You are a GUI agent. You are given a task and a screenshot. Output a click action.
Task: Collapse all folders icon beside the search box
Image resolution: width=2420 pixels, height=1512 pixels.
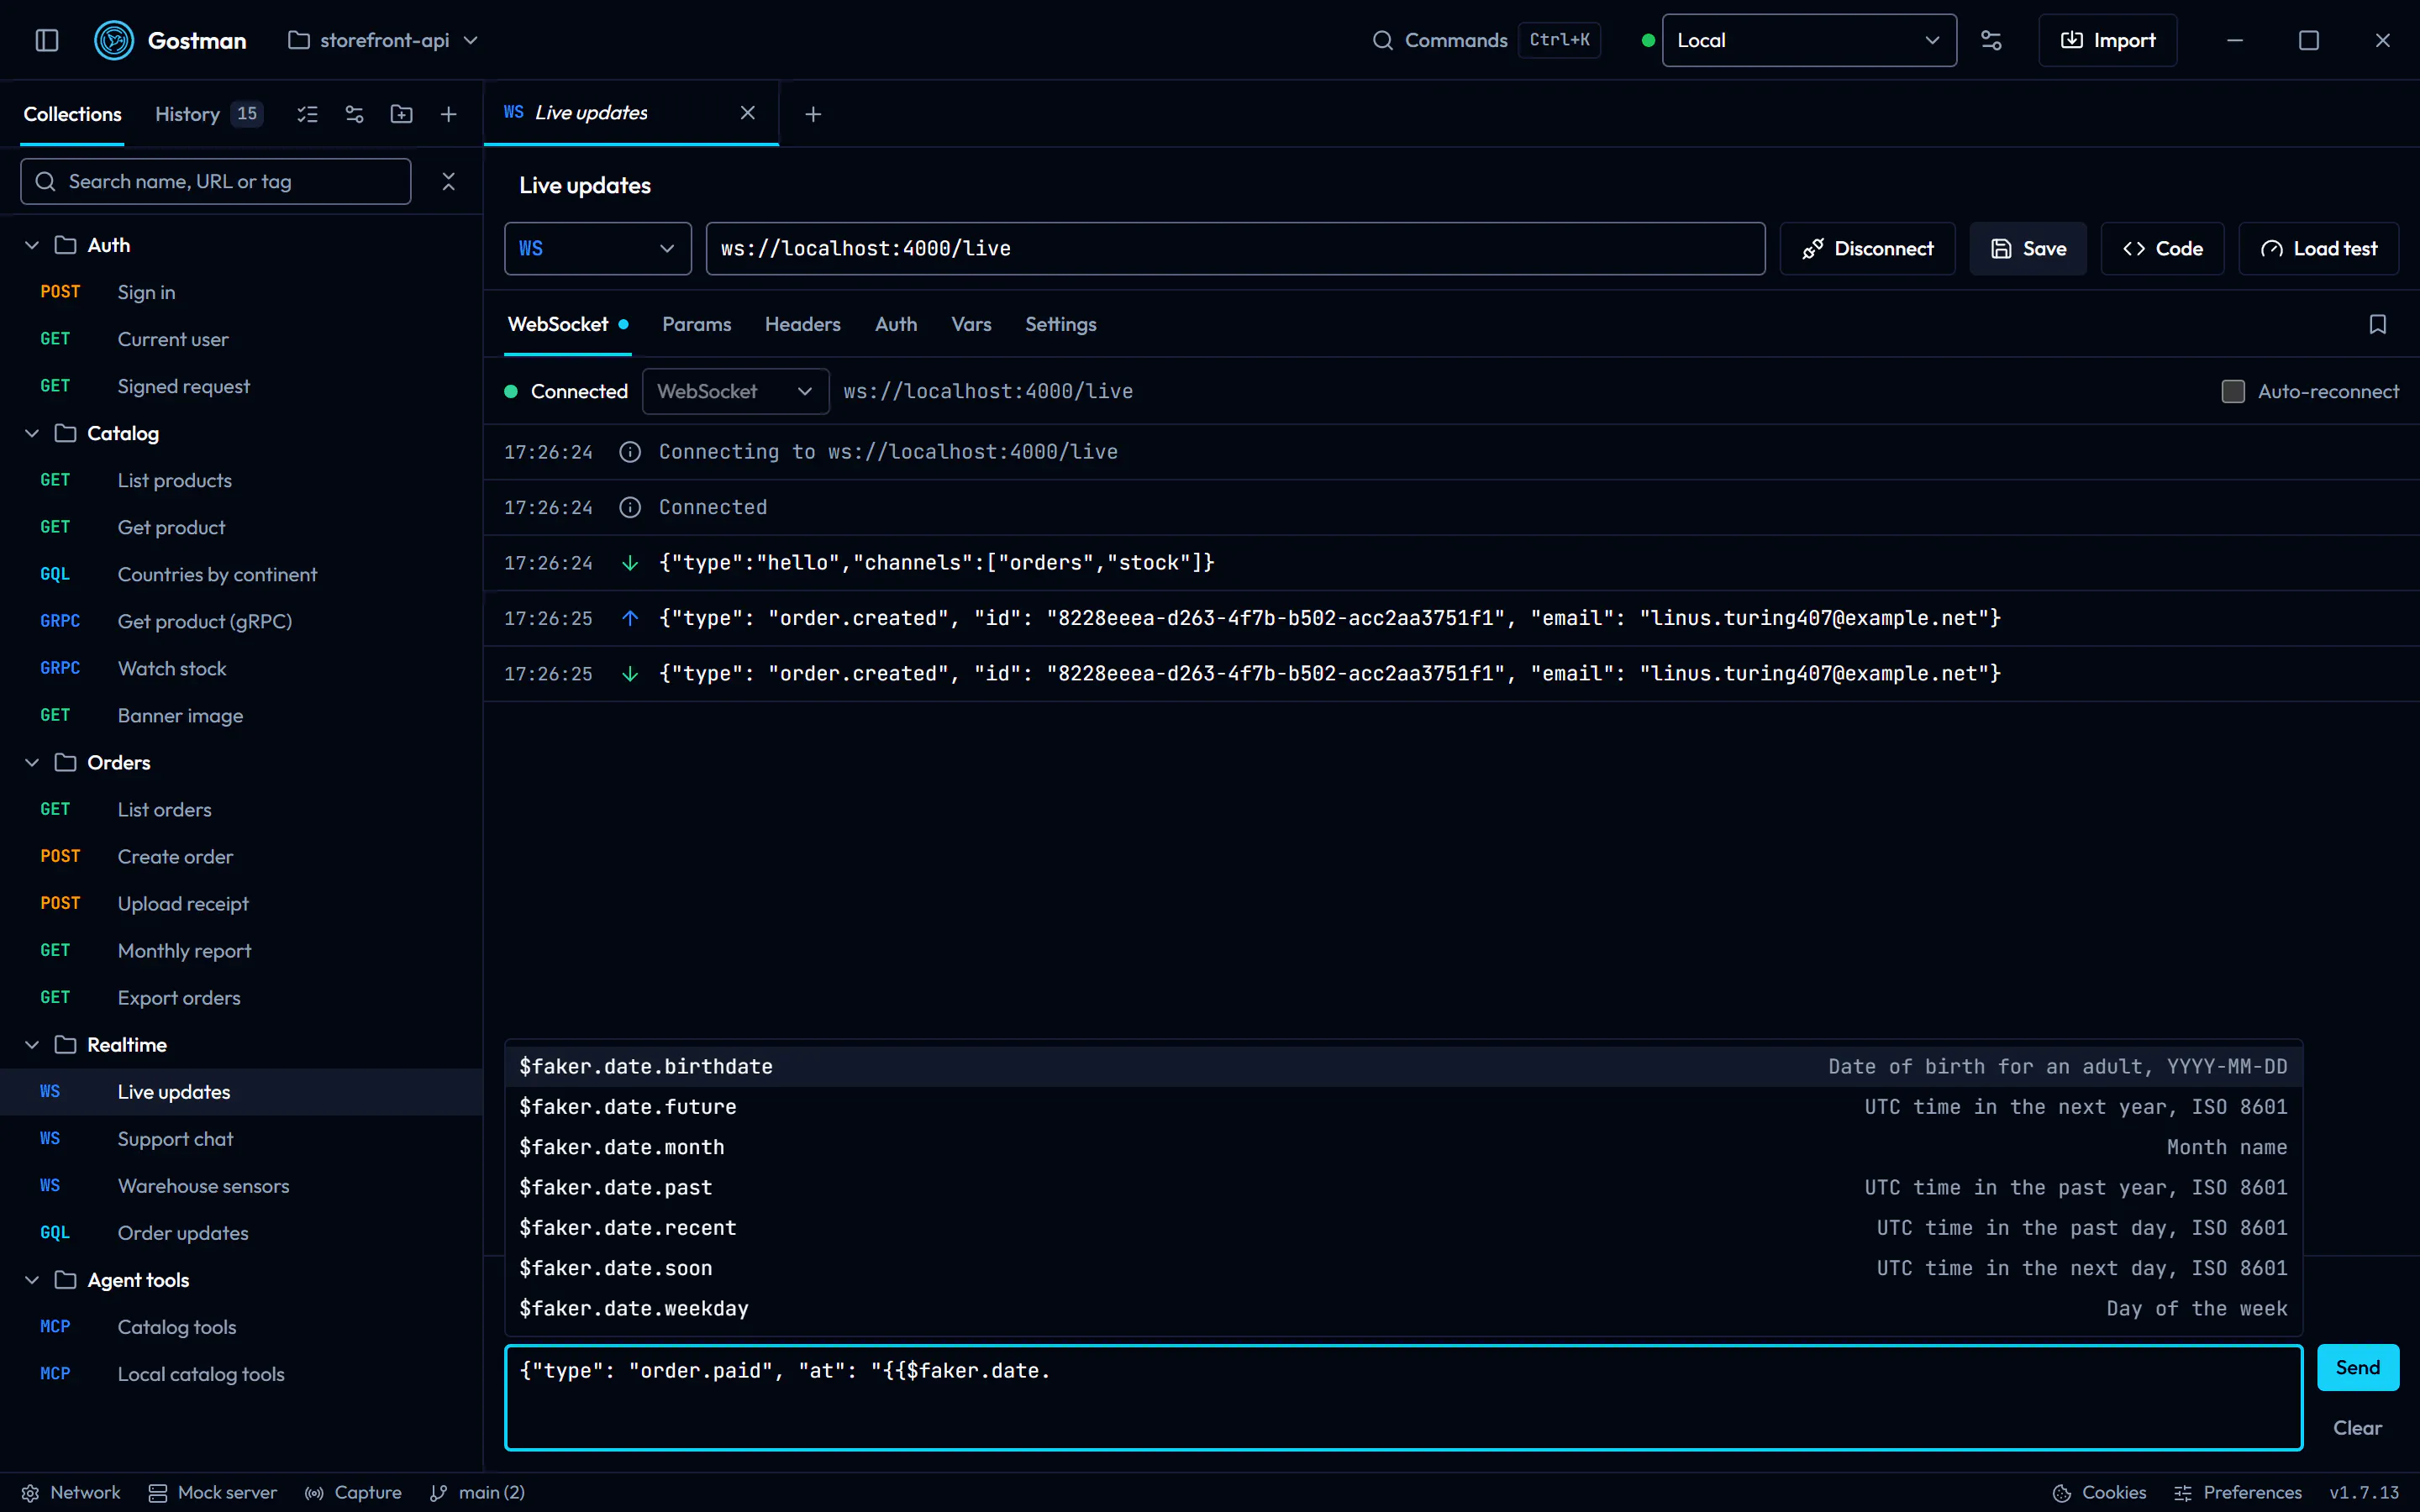click(x=448, y=181)
